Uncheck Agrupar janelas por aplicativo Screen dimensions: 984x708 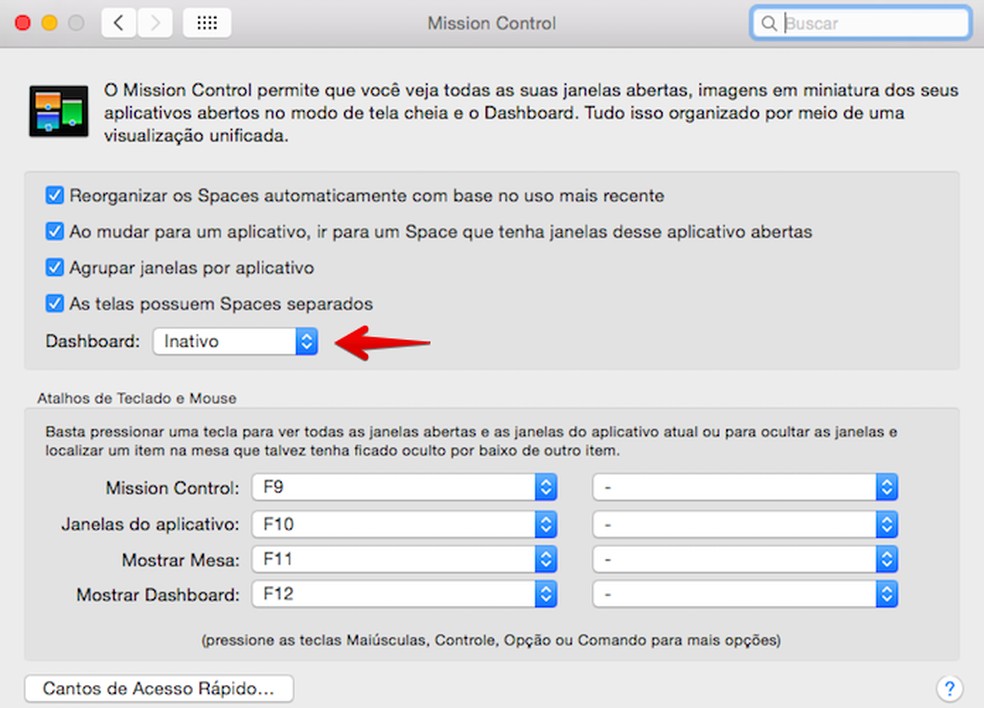53,268
